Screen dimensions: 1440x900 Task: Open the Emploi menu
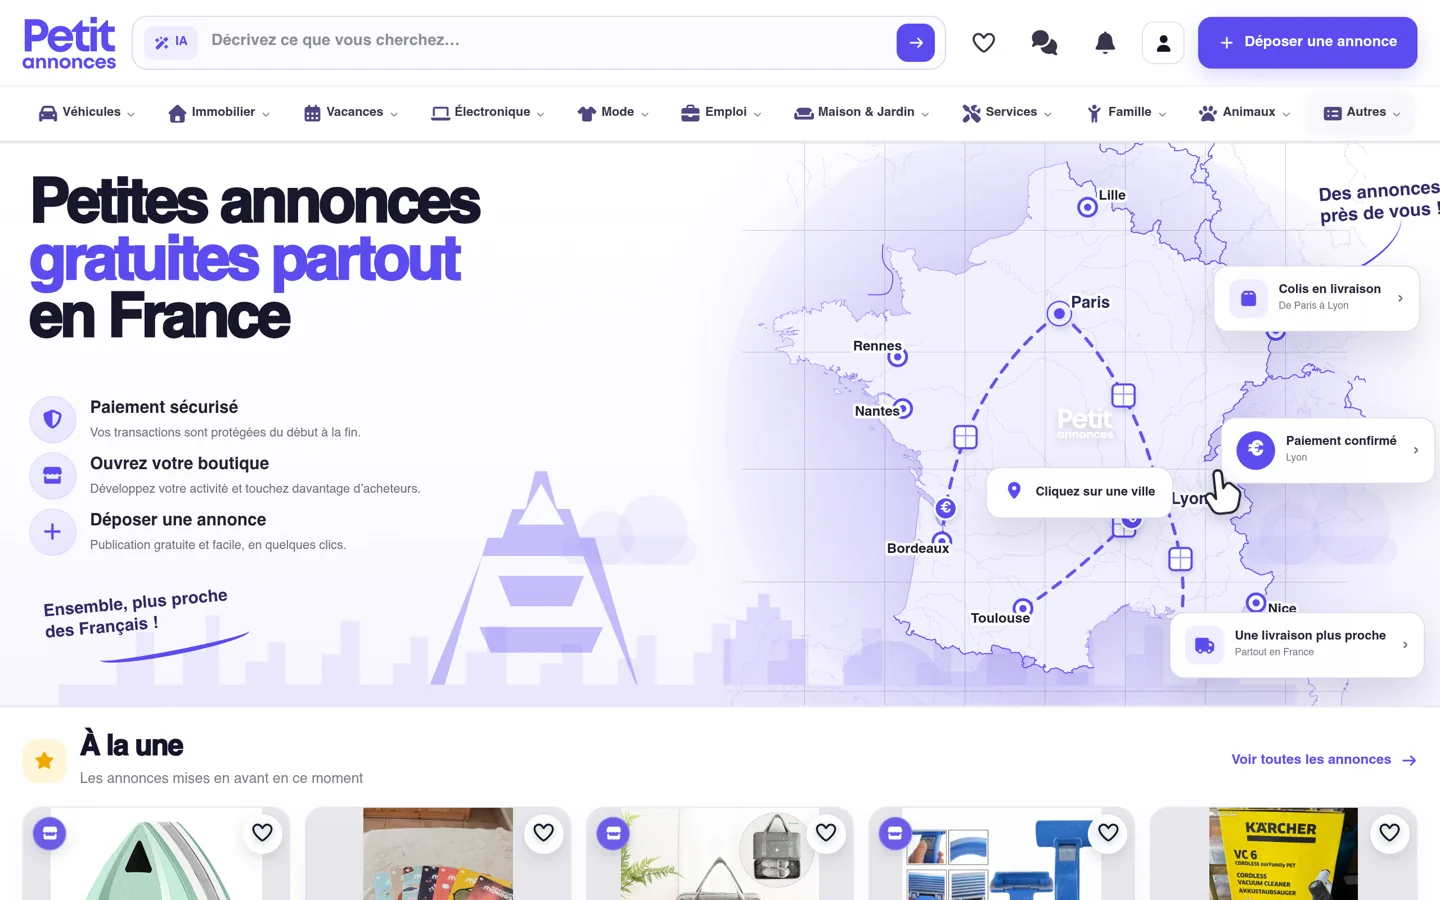coord(721,113)
